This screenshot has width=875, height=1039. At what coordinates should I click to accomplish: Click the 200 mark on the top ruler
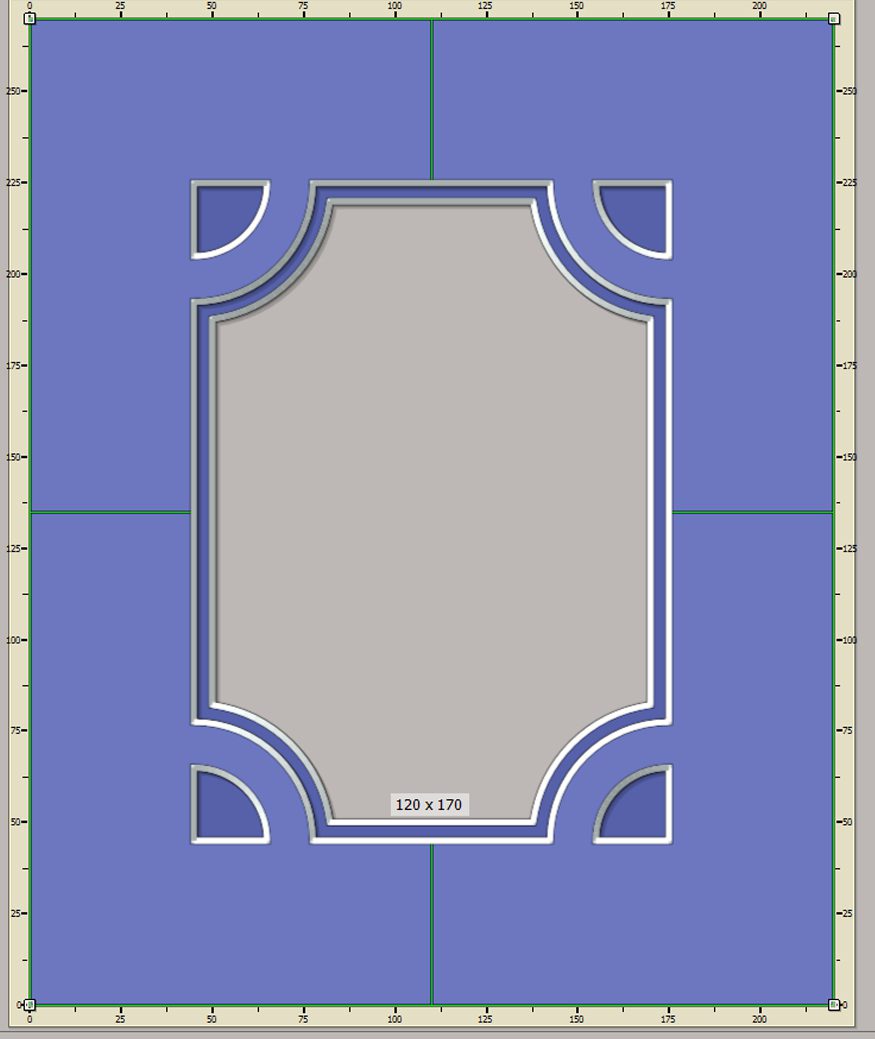pyautogui.click(x=759, y=6)
